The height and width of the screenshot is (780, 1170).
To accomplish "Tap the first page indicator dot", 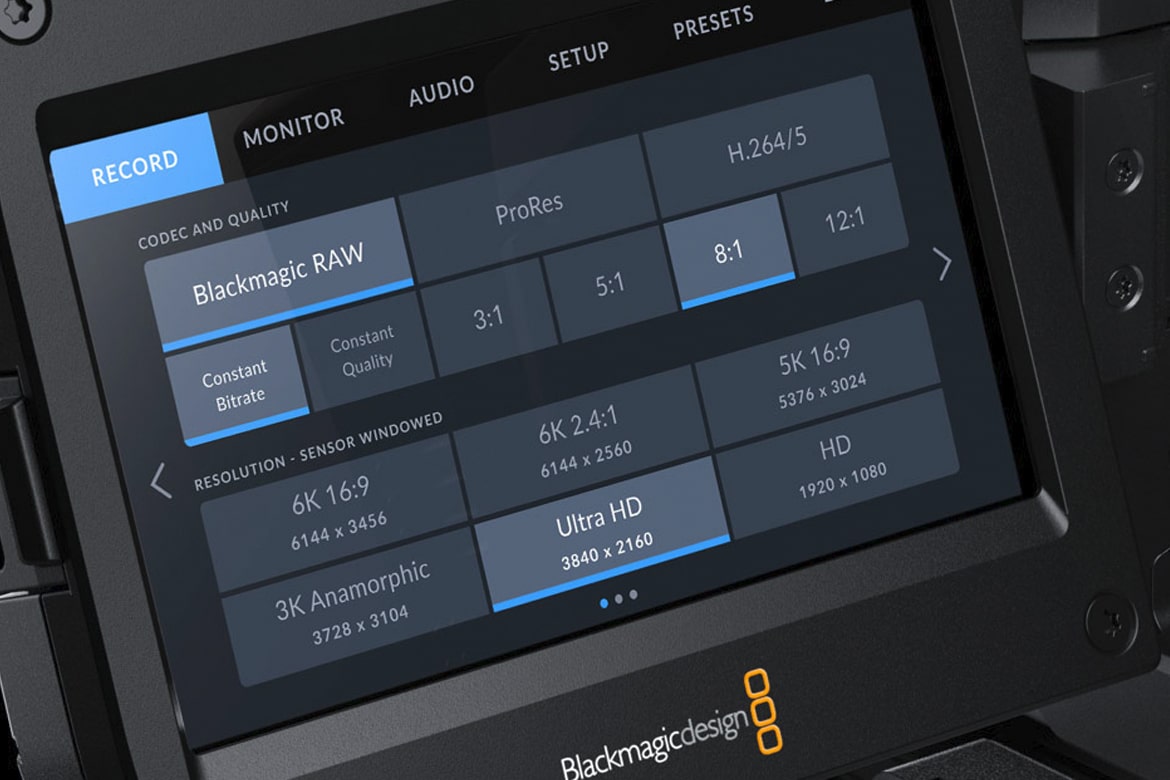I will point(604,603).
